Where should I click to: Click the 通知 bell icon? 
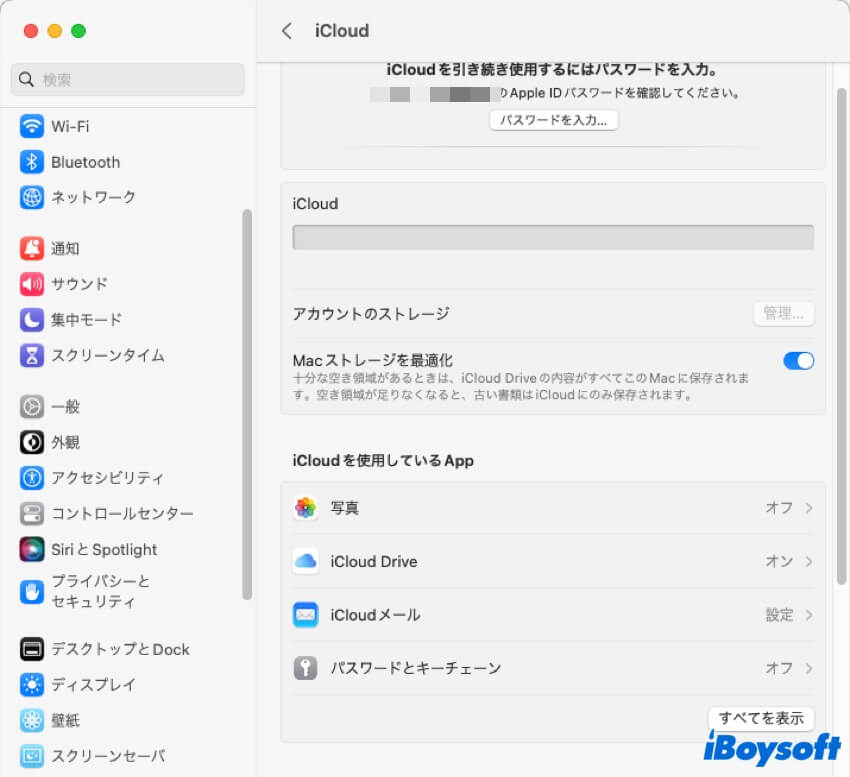pyautogui.click(x=32, y=248)
